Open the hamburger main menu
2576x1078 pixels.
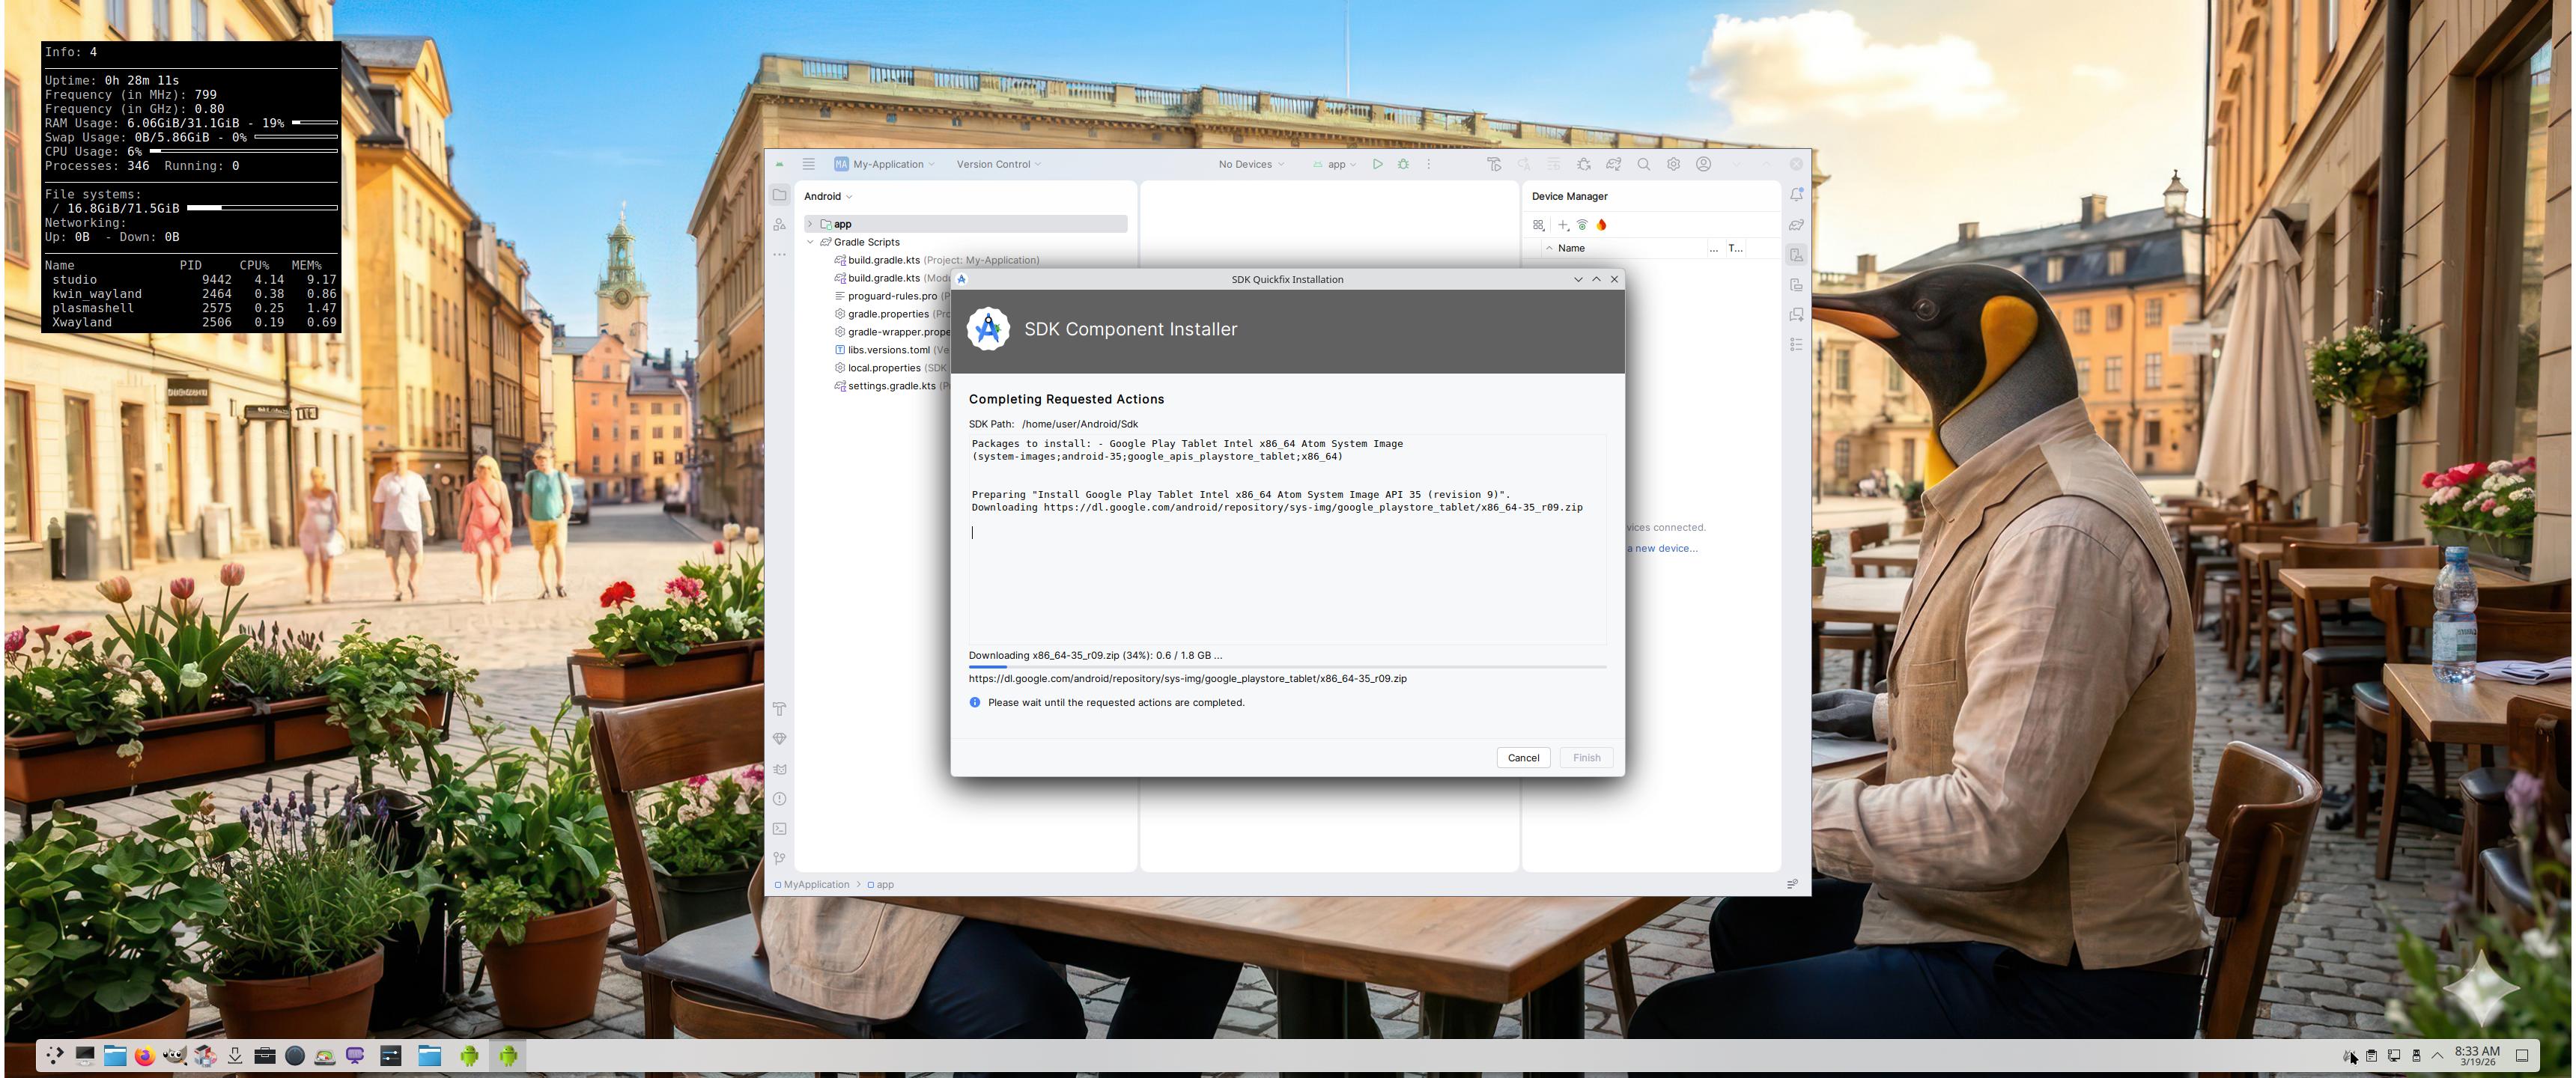point(808,164)
